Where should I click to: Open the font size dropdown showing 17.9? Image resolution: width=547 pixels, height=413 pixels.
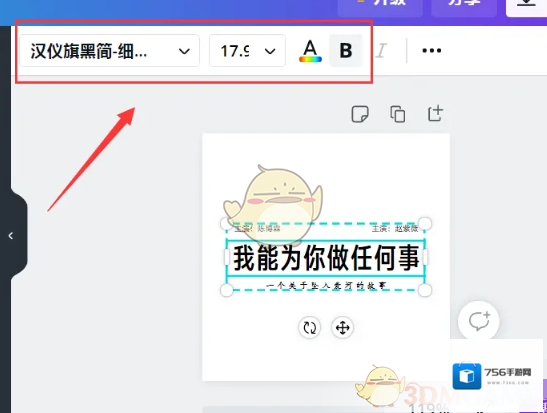247,51
